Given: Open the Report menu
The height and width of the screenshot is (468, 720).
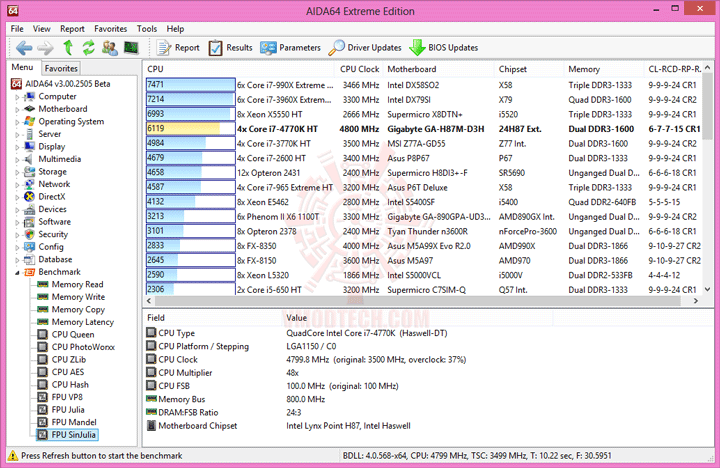Looking at the screenshot, I should [x=72, y=28].
